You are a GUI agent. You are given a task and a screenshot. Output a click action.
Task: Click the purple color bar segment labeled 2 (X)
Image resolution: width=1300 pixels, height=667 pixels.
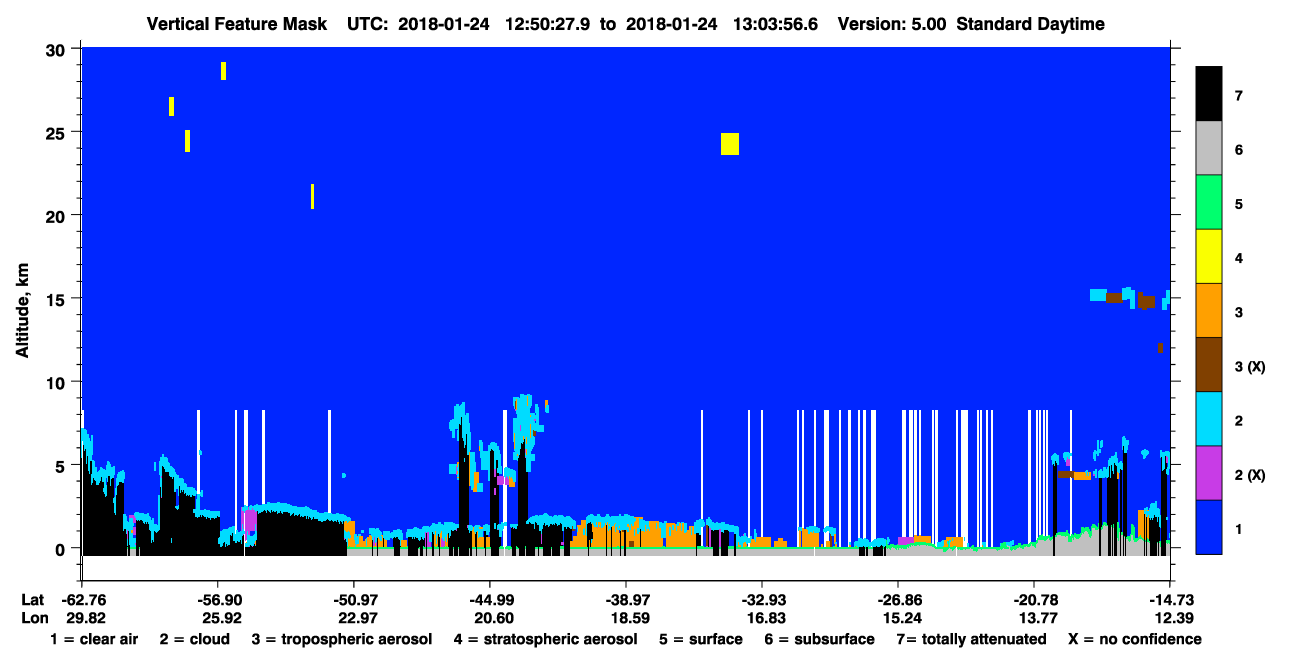coord(1209,472)
